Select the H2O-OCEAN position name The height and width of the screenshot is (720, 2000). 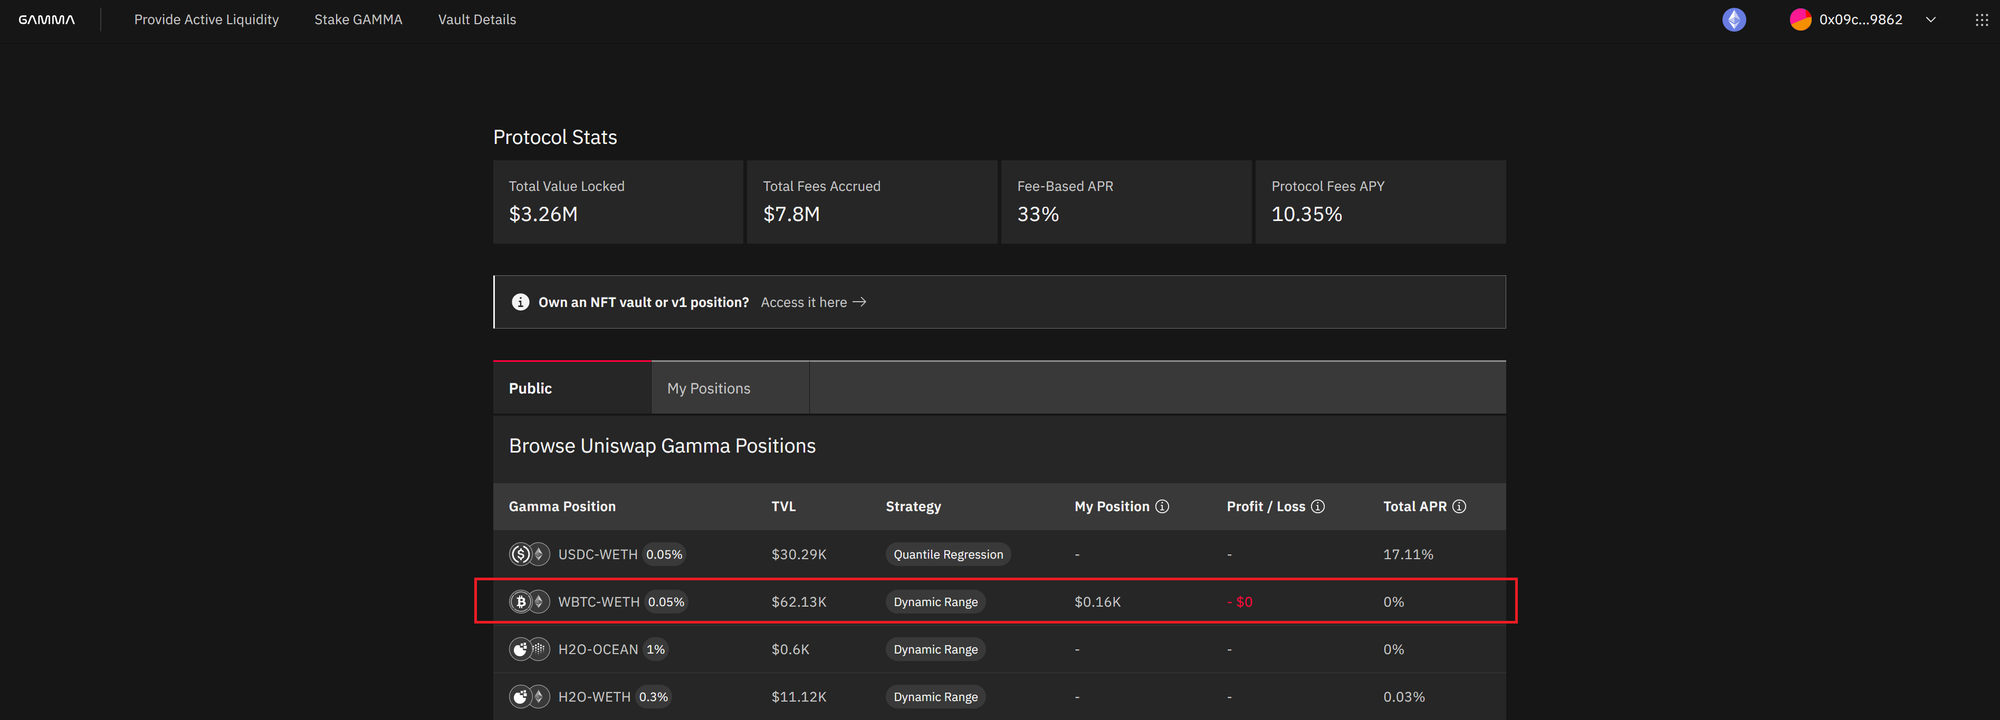598,649
